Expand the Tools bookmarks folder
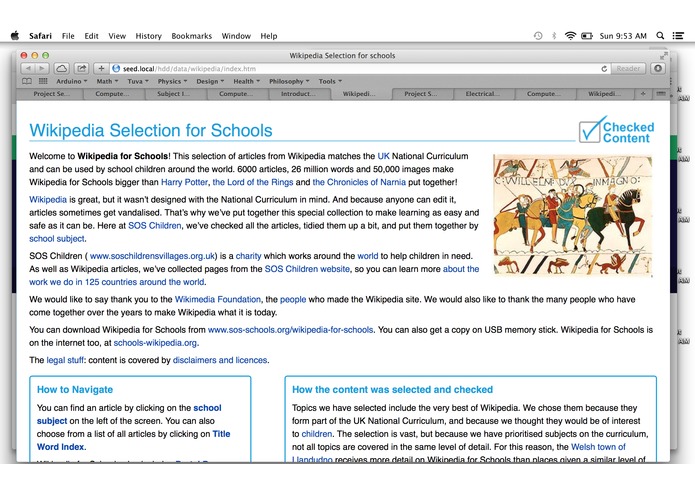Viewport: 695px width, 494px height. pos(330,81)
